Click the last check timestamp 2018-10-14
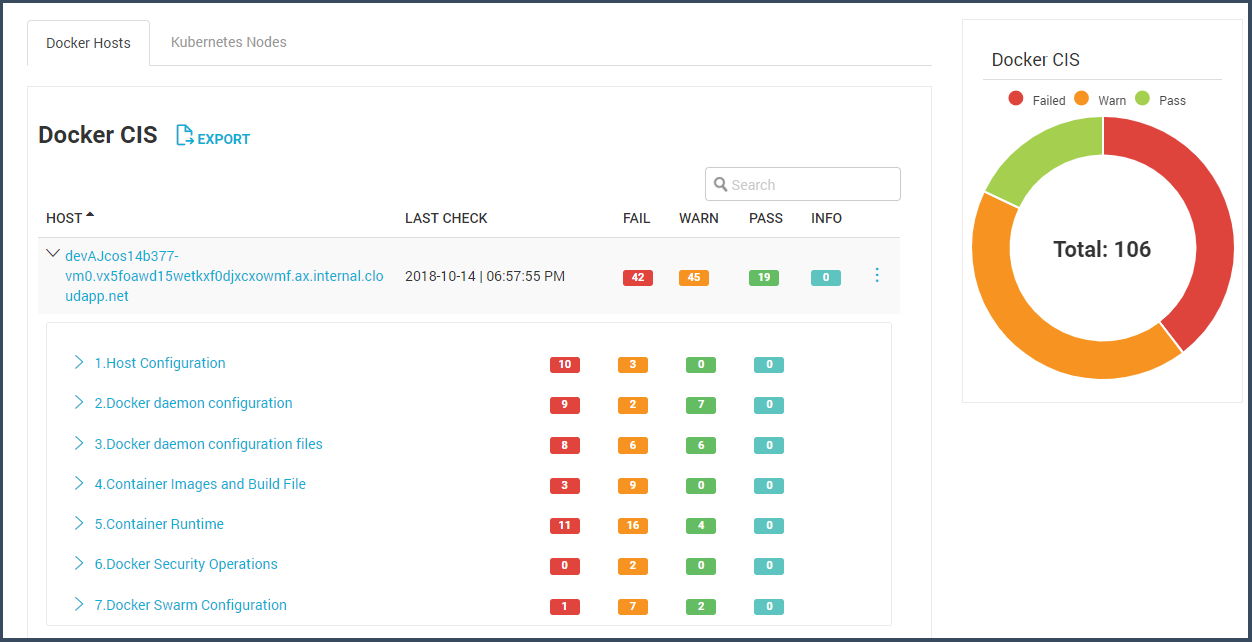The image size is (1252, 642). coord(485,276)
